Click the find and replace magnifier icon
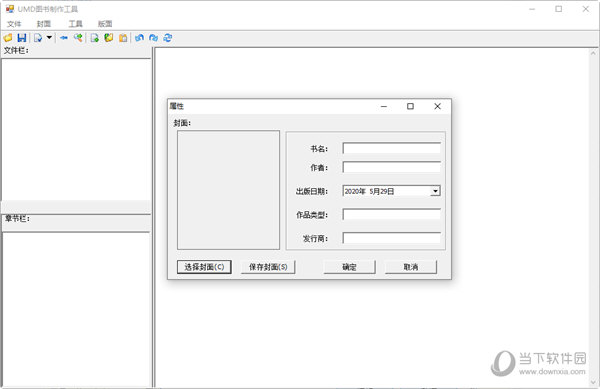The width and height of the screenshot is (600, 389). click(78, 37)
